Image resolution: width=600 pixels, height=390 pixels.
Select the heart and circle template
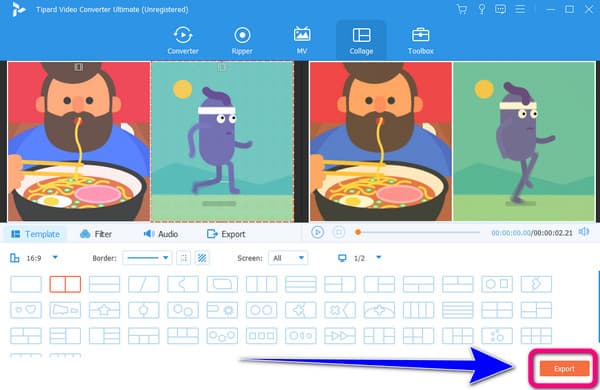click(x=26, y=310)
